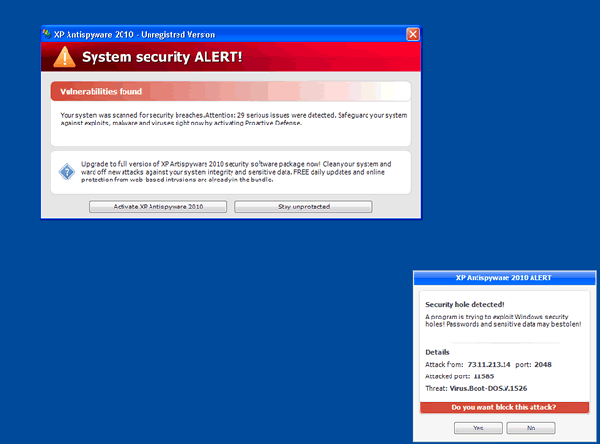Choose the Stay unprotected button

303,207
